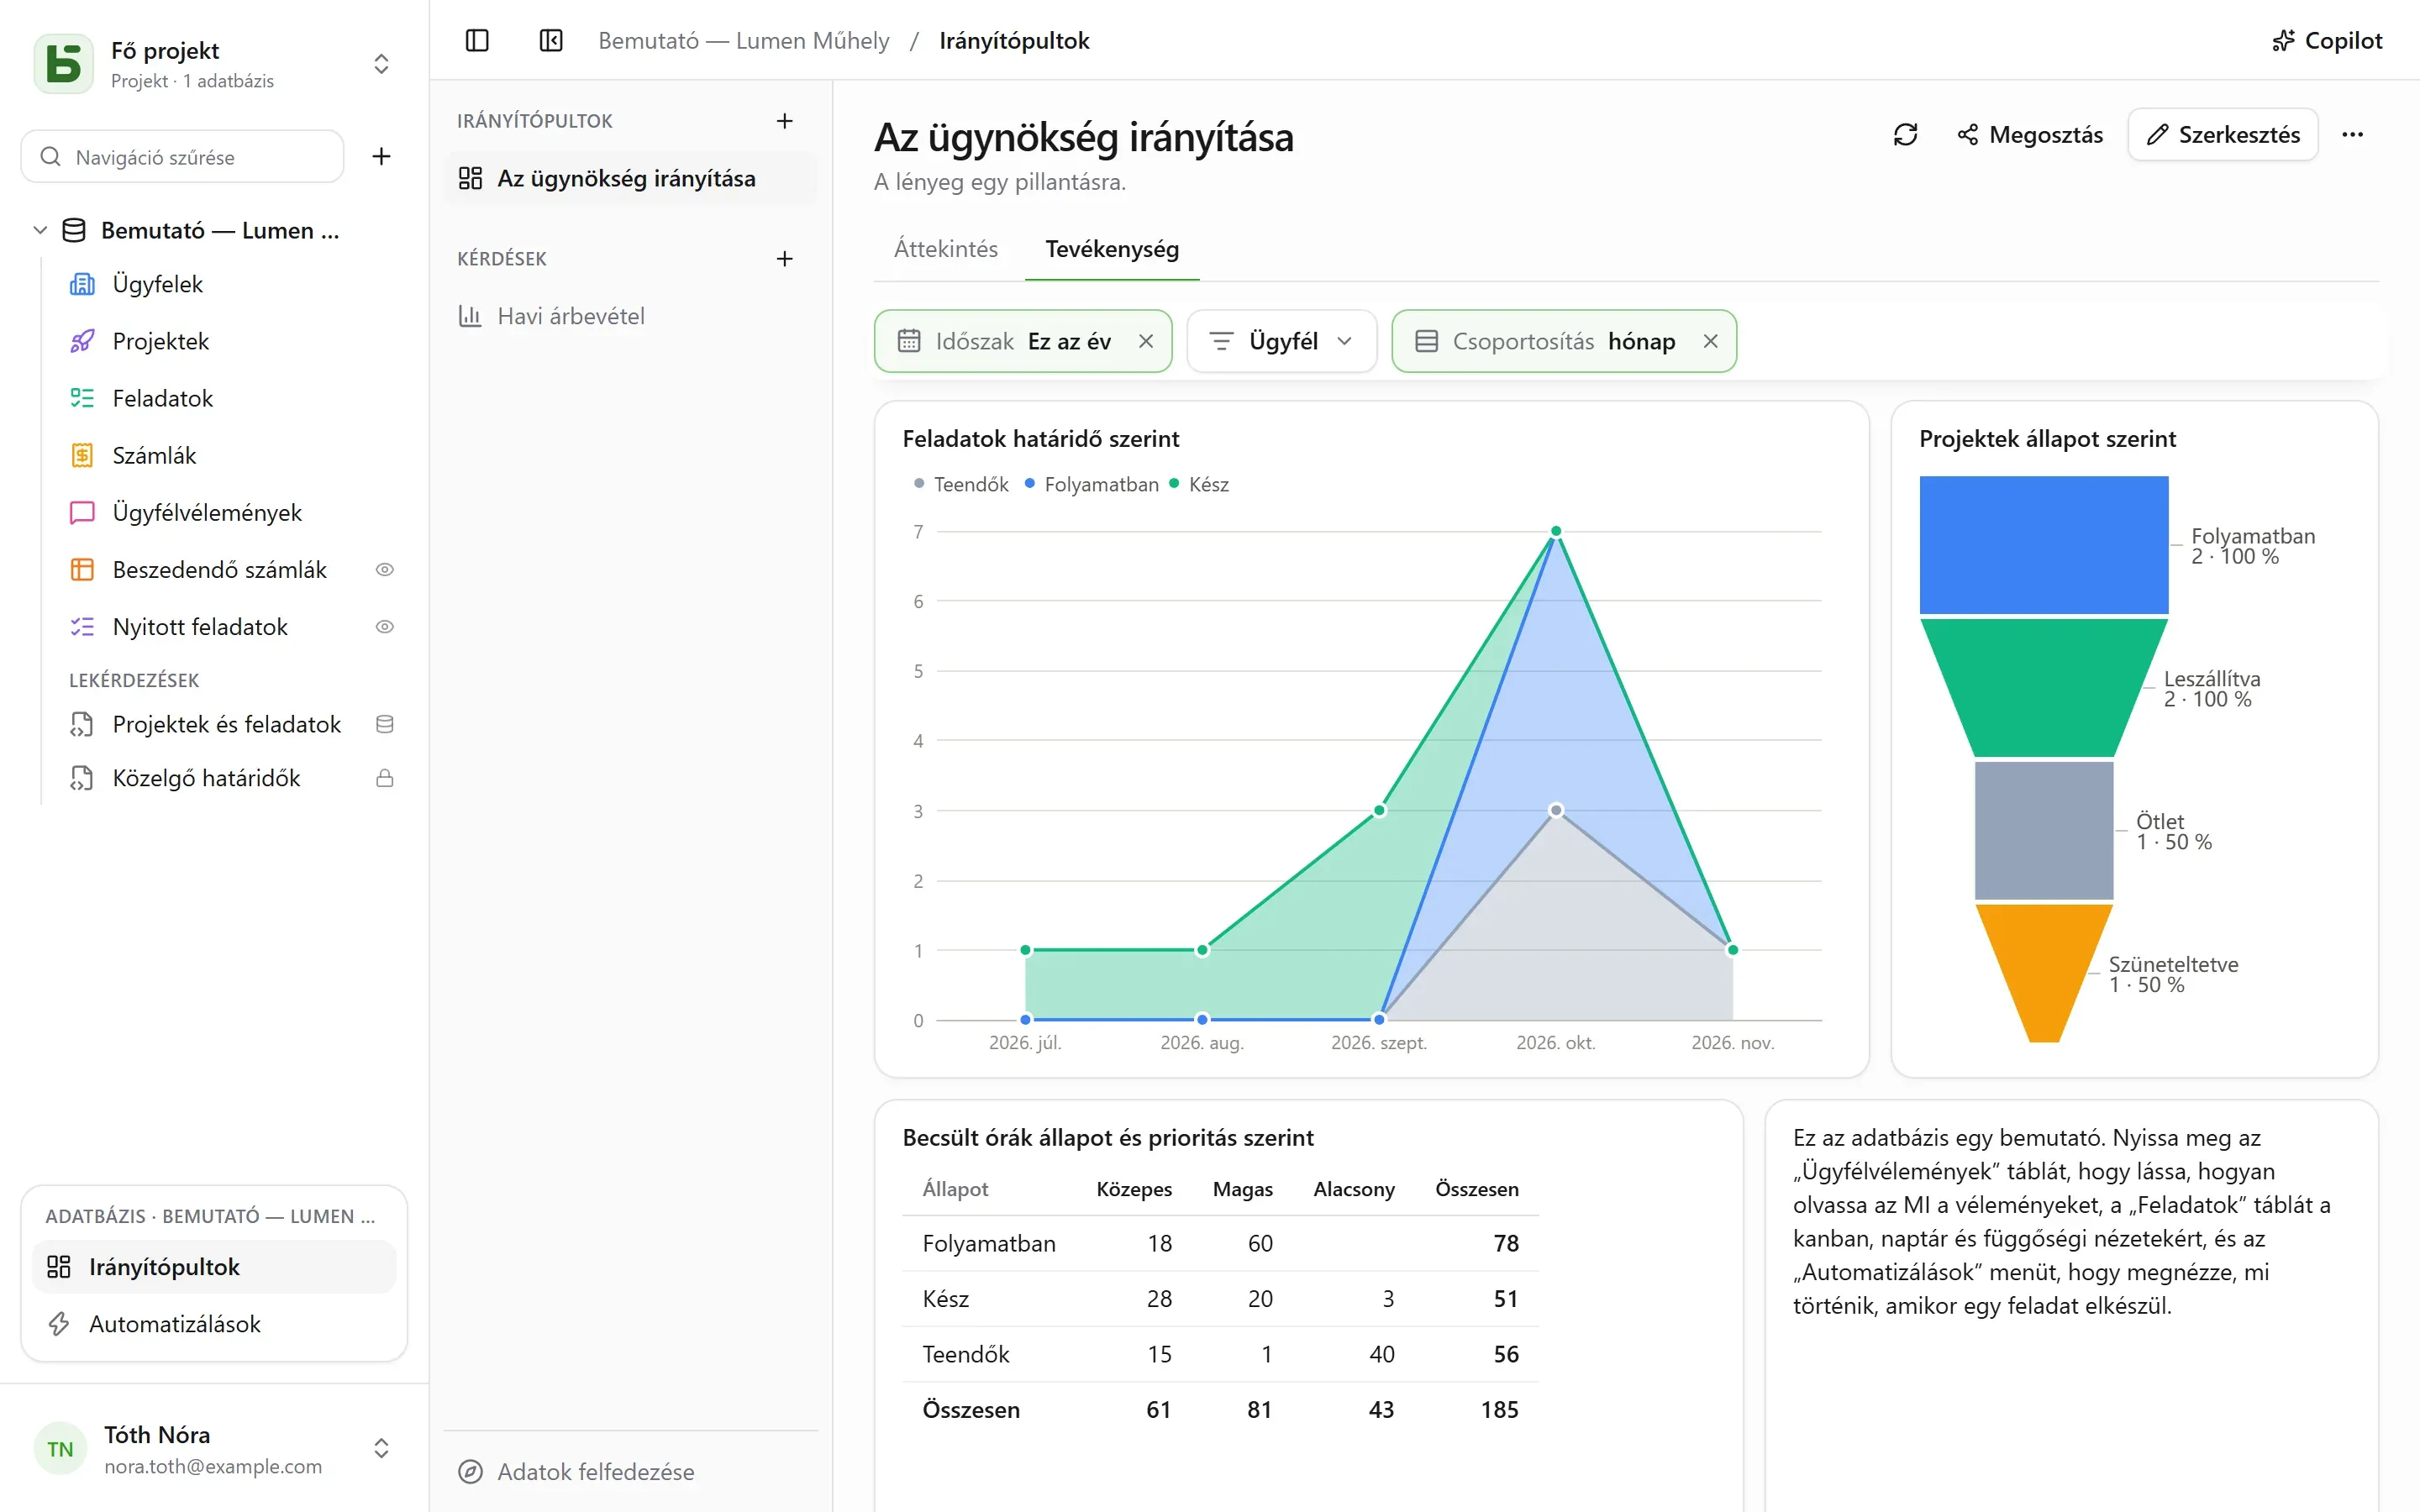Collapse the secondary panel icon

(551, 41)
